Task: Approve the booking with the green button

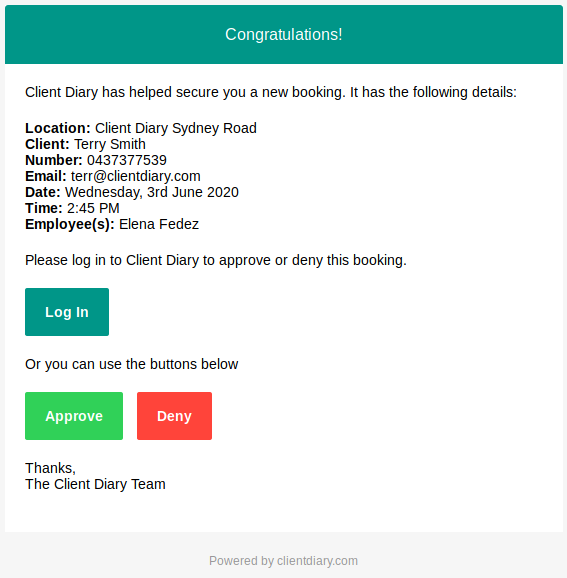Action: pos(74,416)
